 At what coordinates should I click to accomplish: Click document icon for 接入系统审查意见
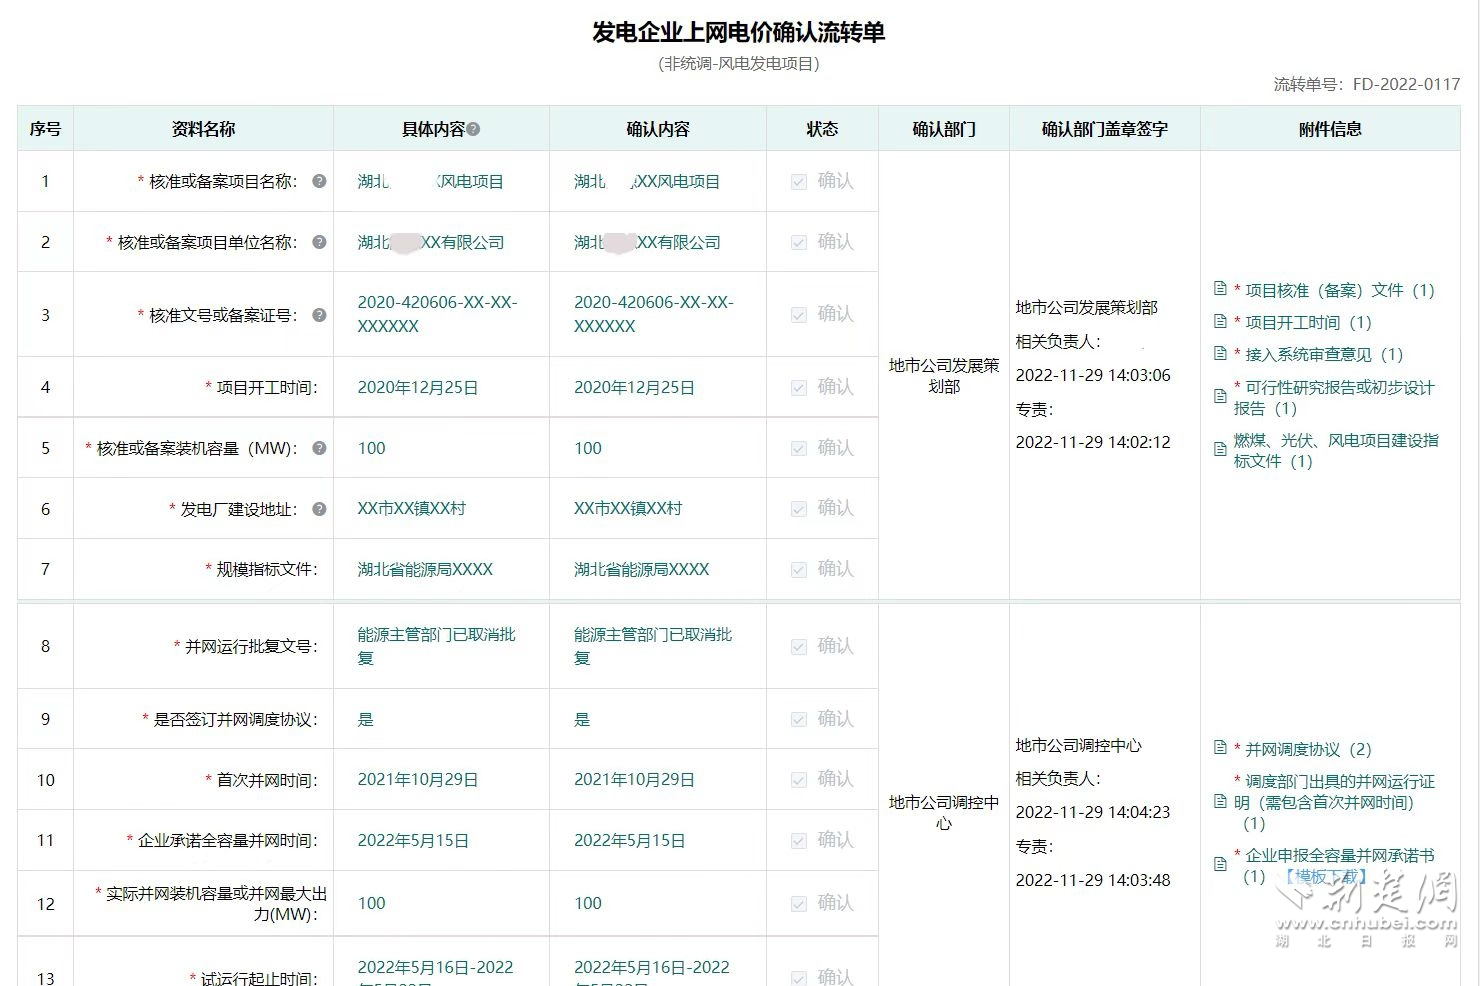[1220, 353]
